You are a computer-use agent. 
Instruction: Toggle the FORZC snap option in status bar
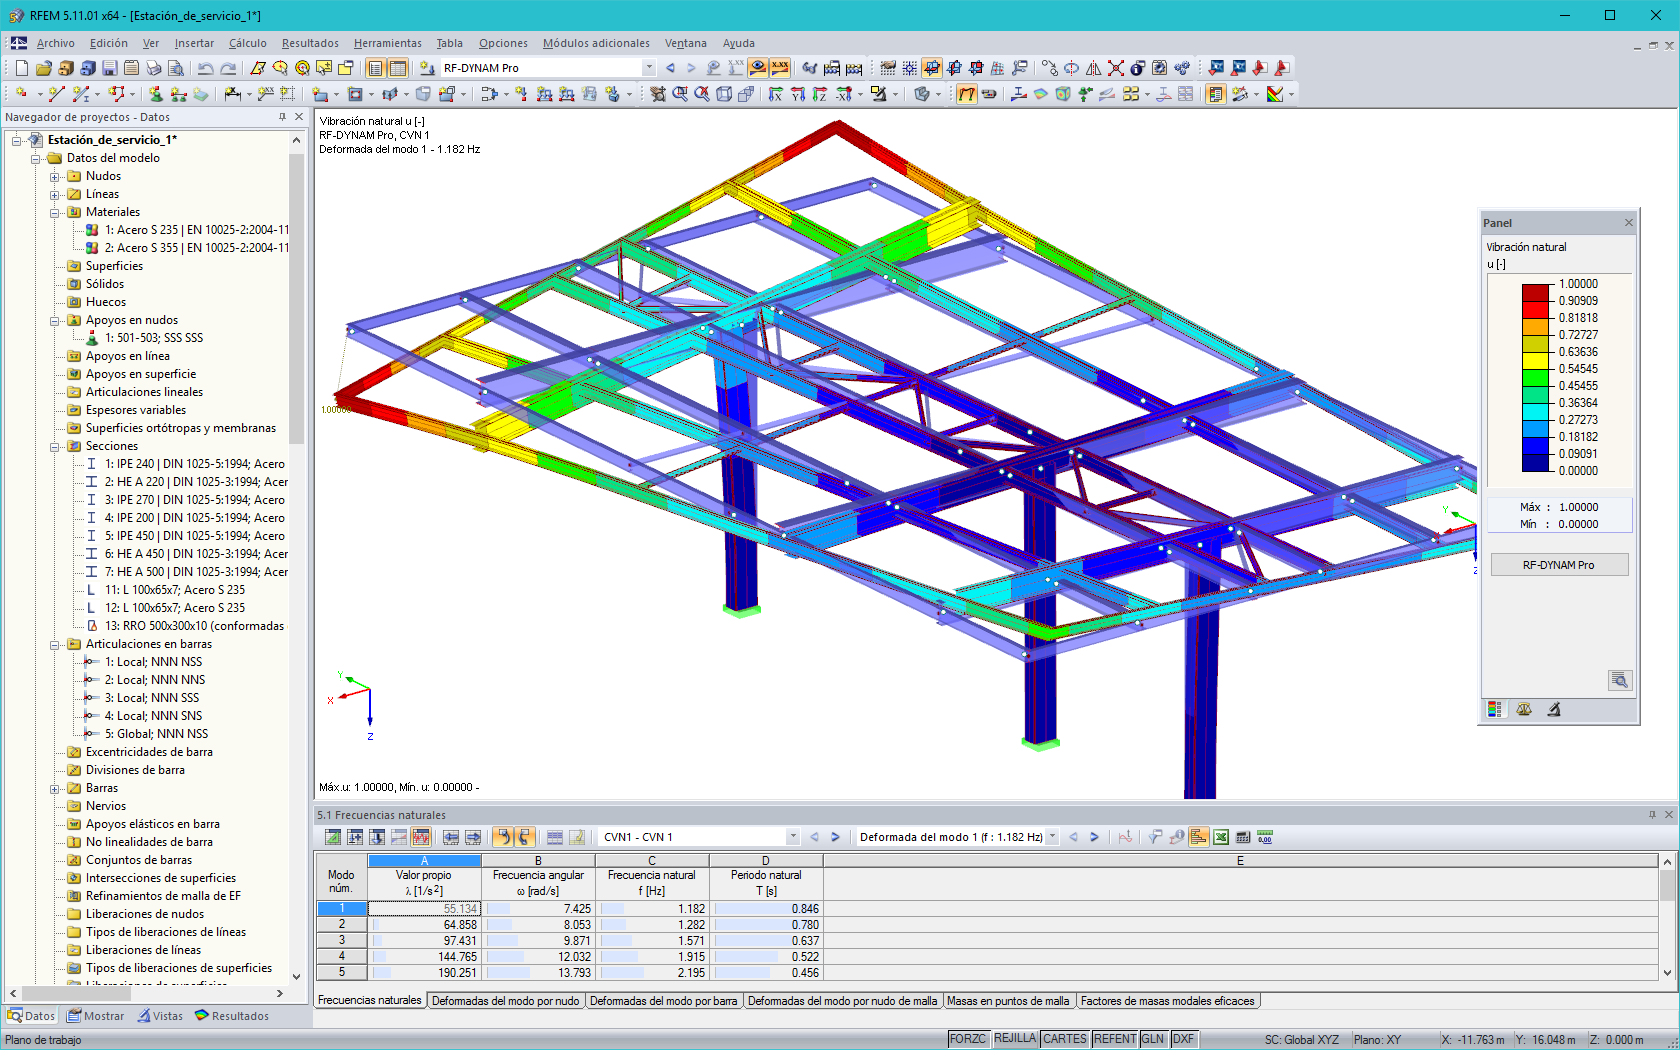[968, 1039]
